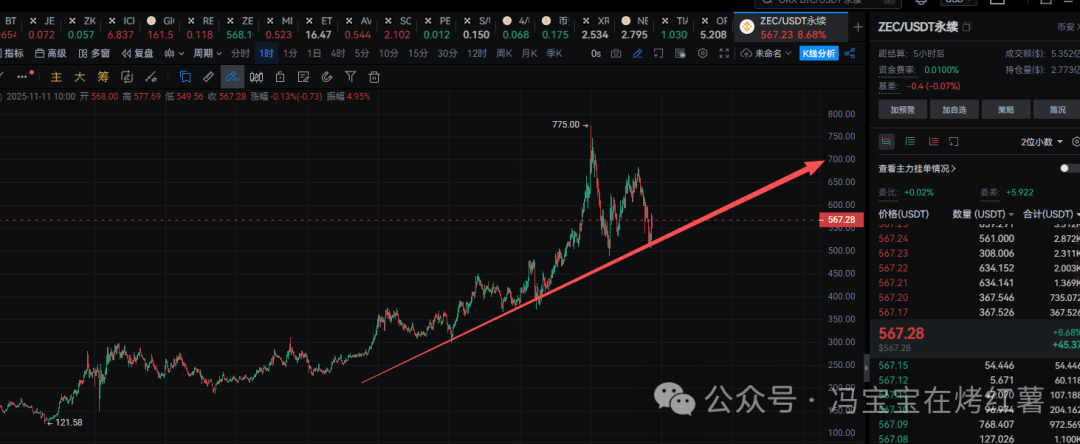Image resolution: width=1080 pixels, height=444 pixels.
Task: Toggle the active line drawing tool
Action: (232, 76)
